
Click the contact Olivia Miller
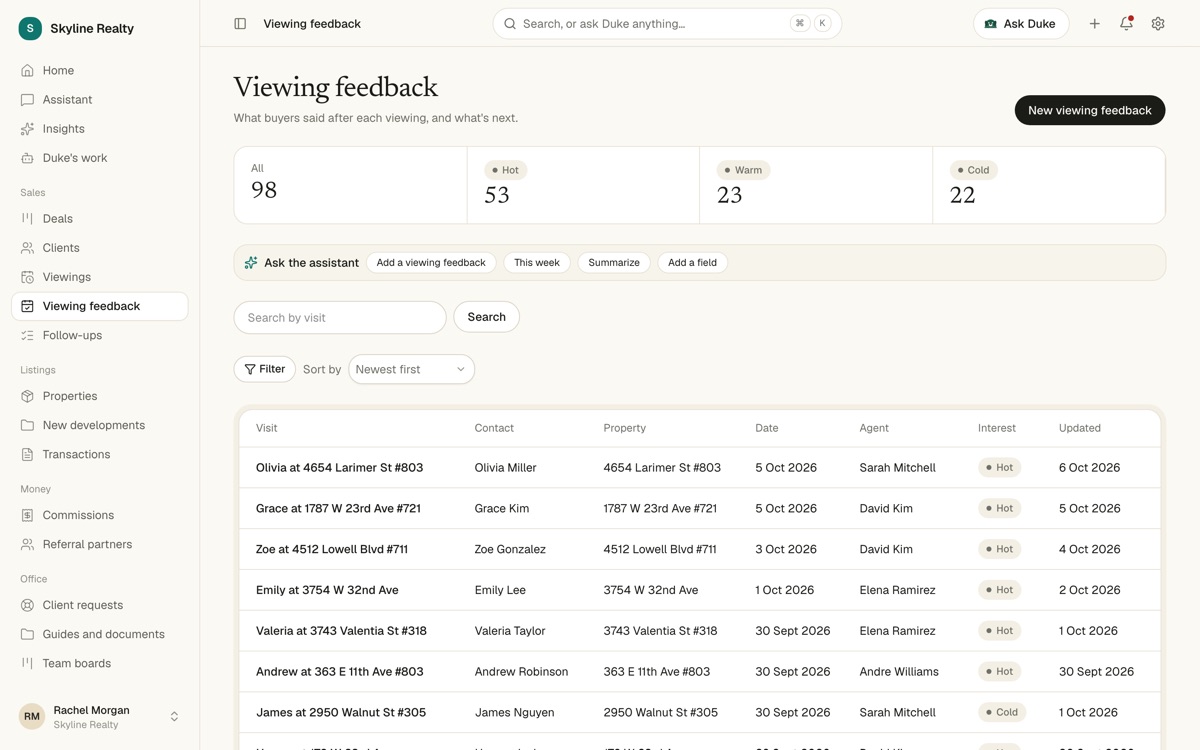[506, 468]
